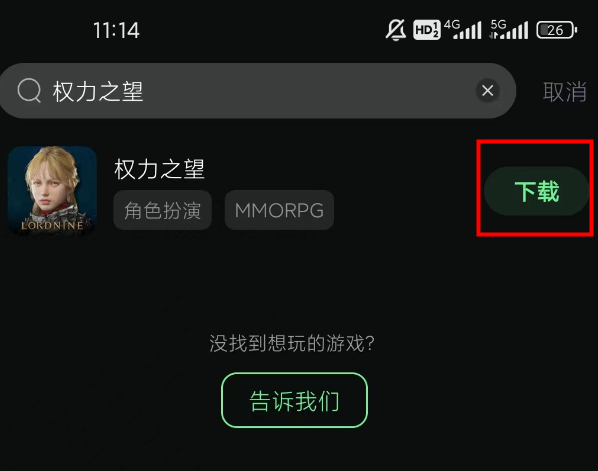Tap the muted bell notification icon
This screenshot has height=471, width=598.
click(396, 30)
